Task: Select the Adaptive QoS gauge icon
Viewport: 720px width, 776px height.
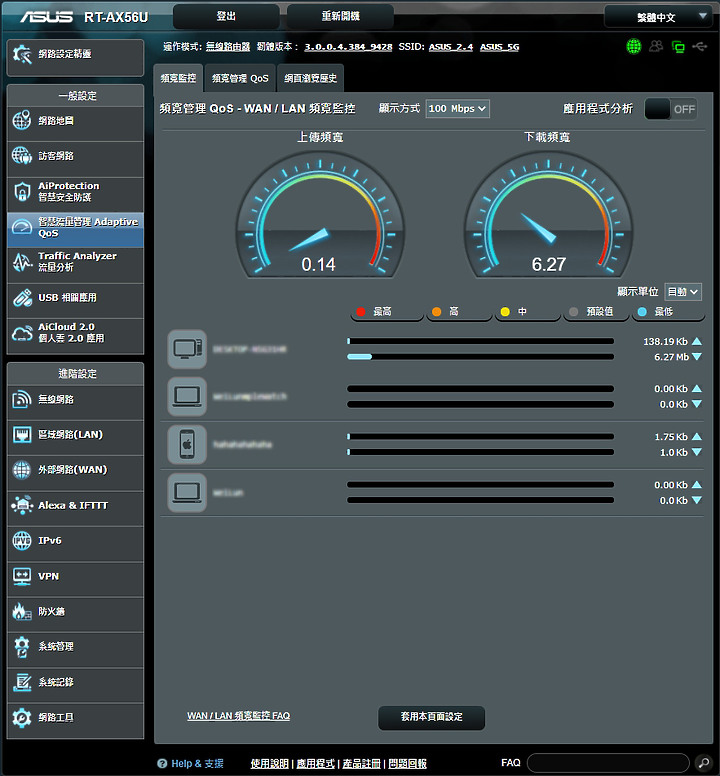Action: 22,227
